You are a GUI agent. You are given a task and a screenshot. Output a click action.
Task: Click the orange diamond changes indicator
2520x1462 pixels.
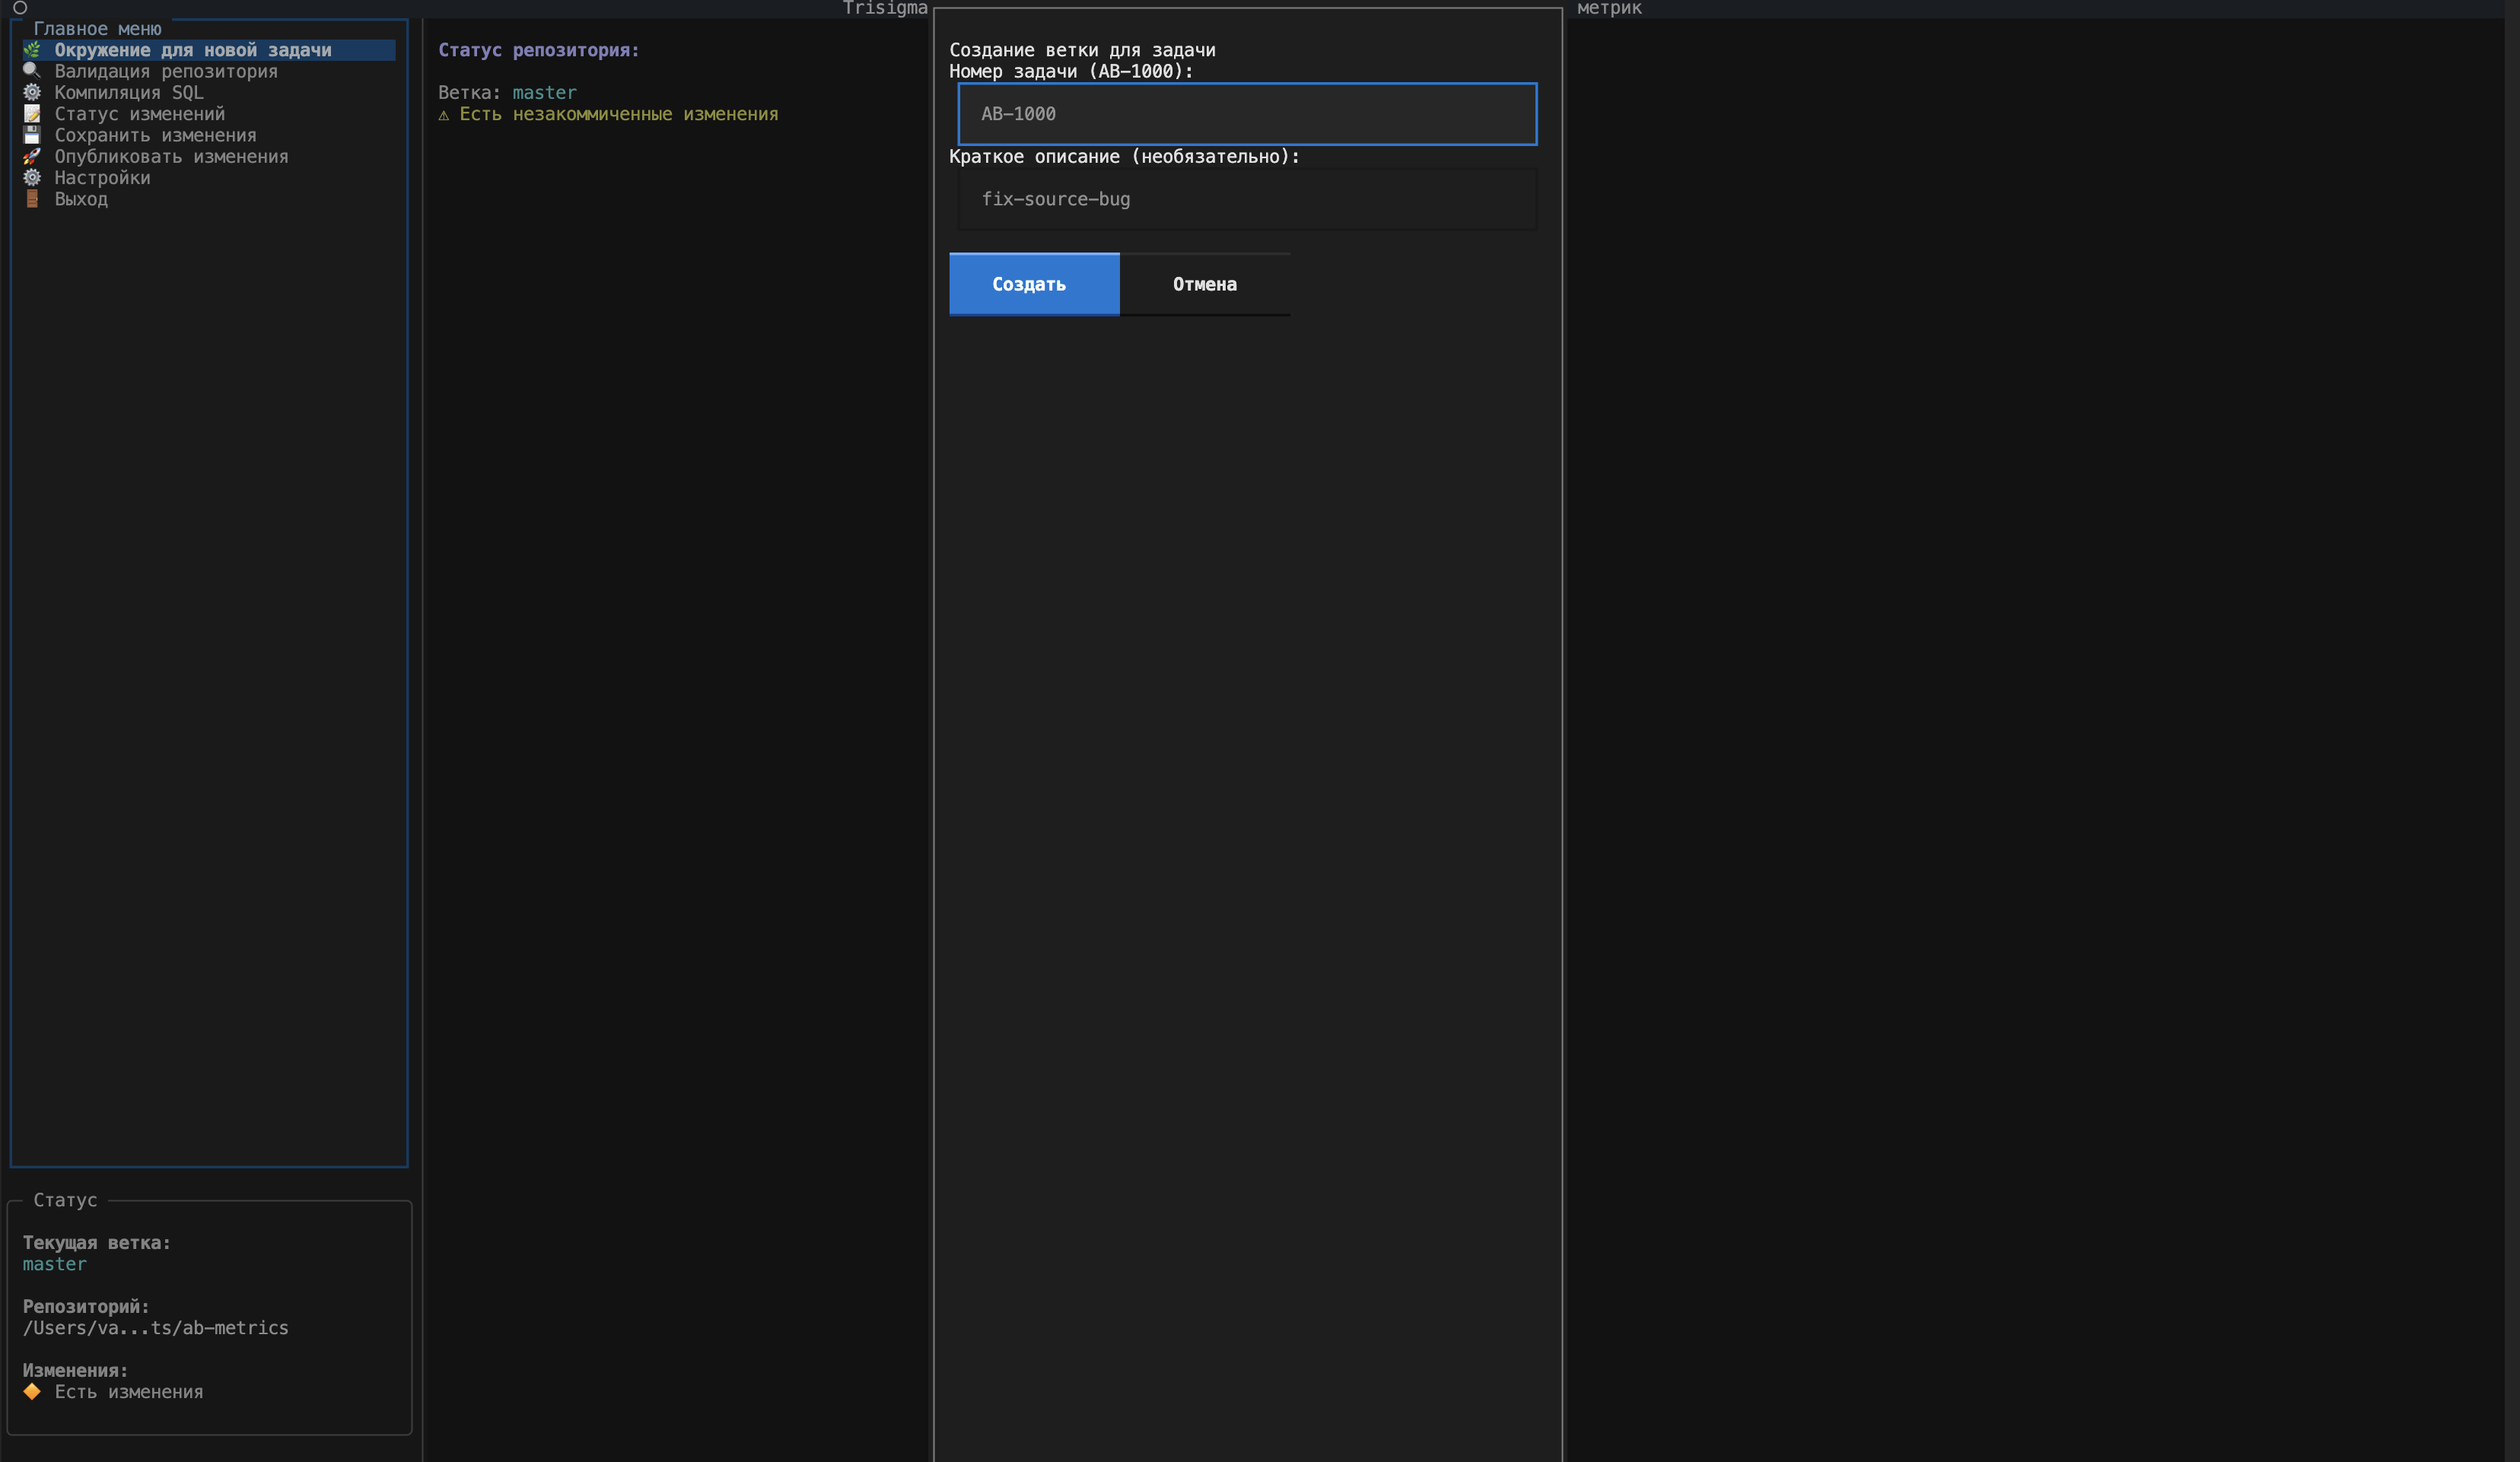[x=32, y=1391]
